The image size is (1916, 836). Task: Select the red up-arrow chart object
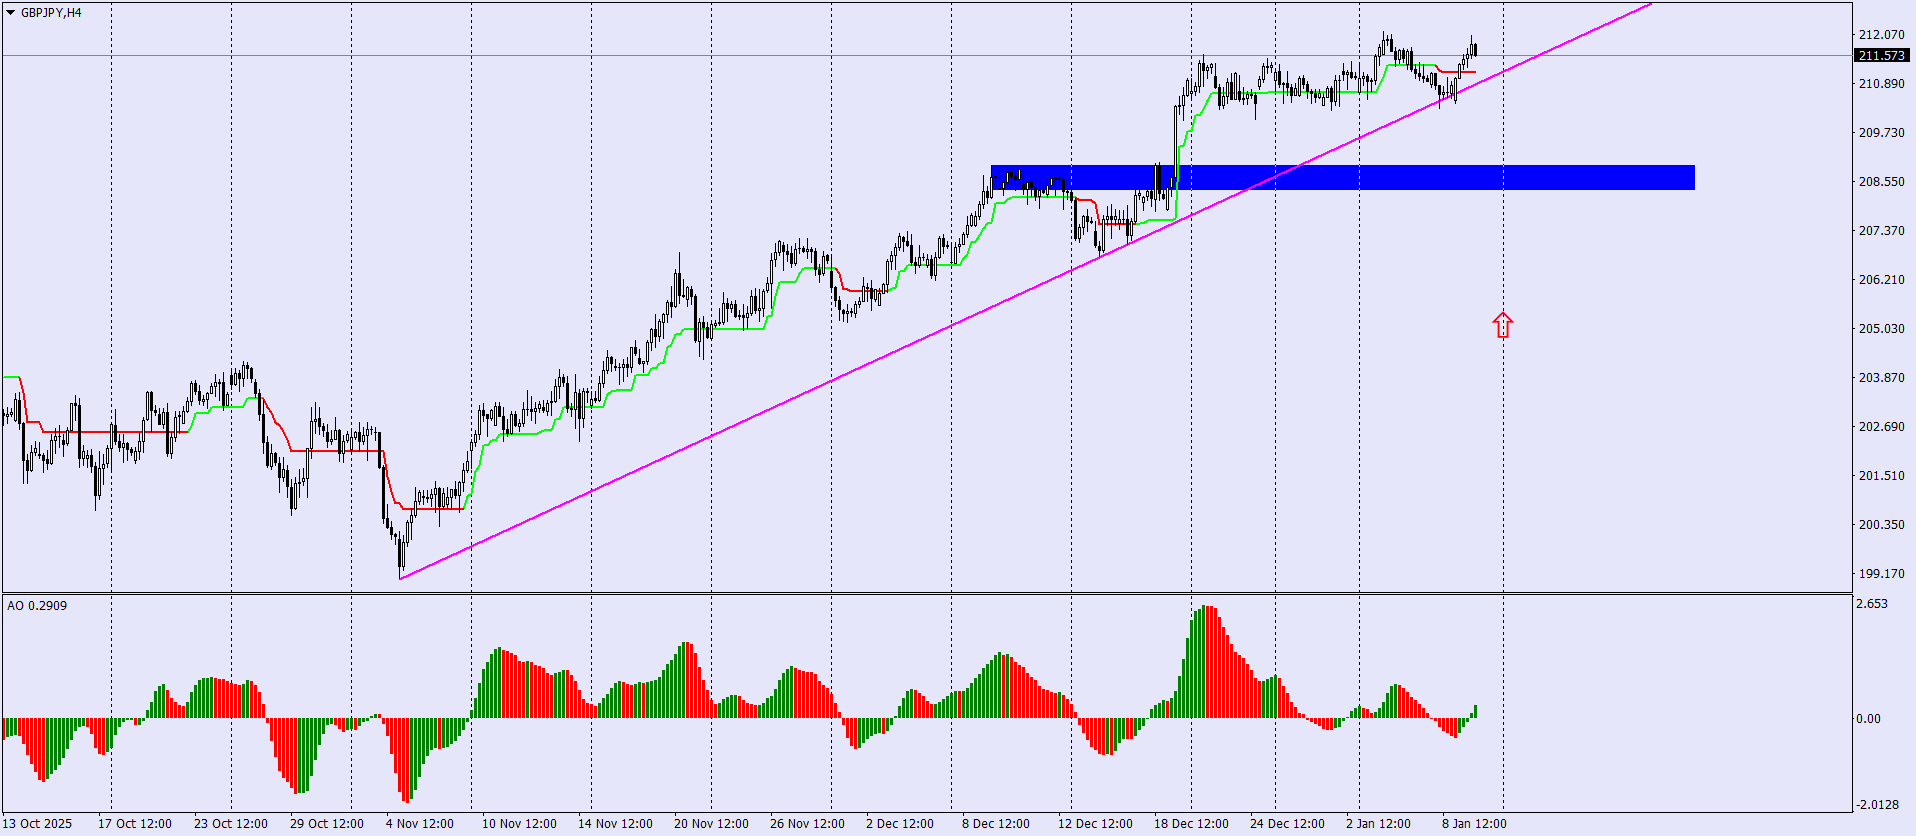tap(1503, 325)
